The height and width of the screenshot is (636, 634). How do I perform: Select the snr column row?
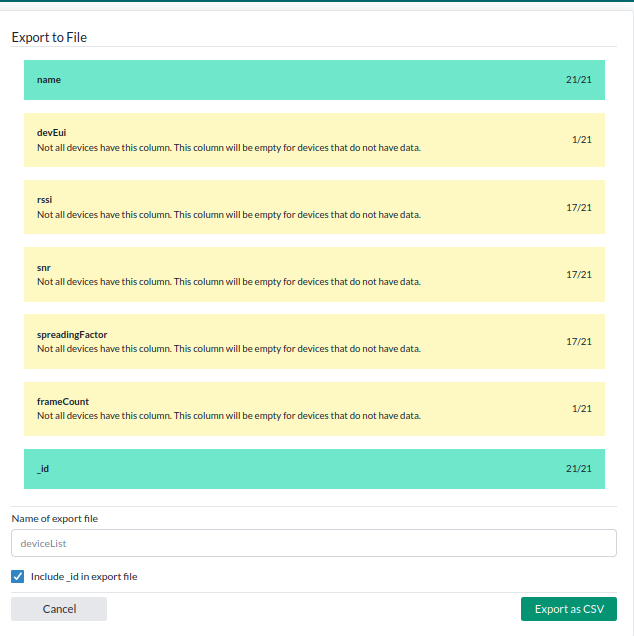tap(314, 274)
